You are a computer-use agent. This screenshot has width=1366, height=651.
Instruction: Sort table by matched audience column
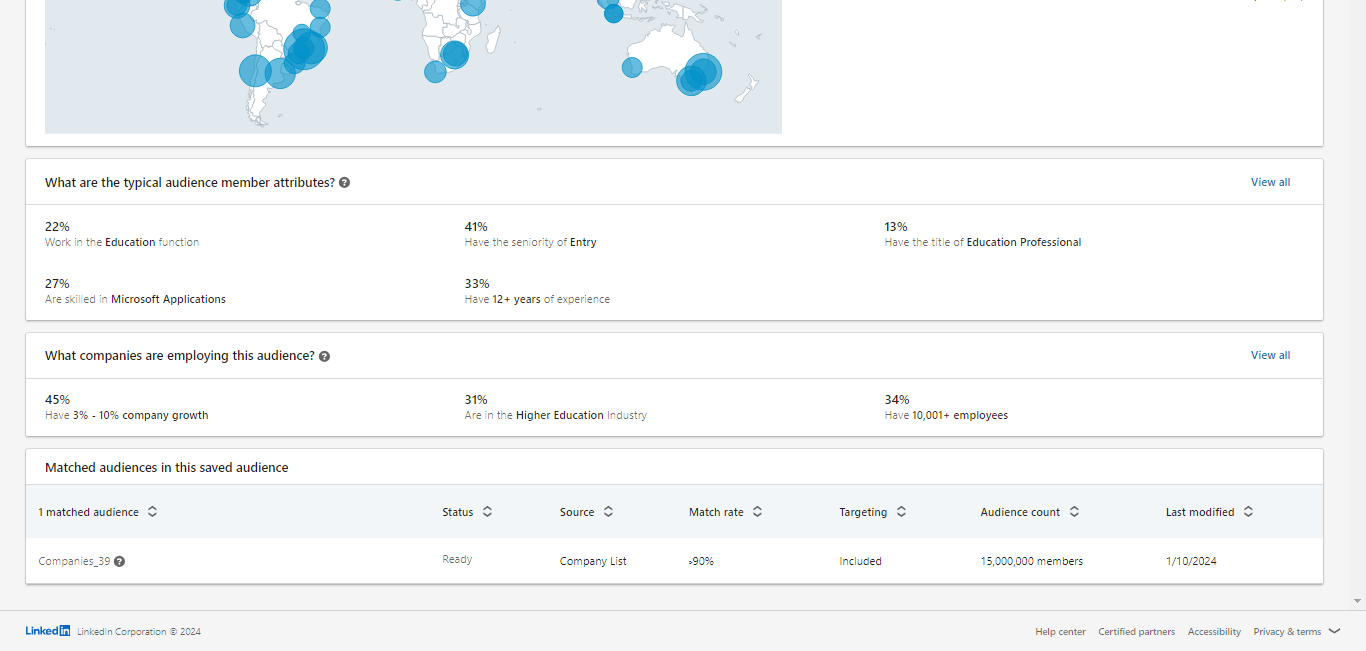click(152, 512)
